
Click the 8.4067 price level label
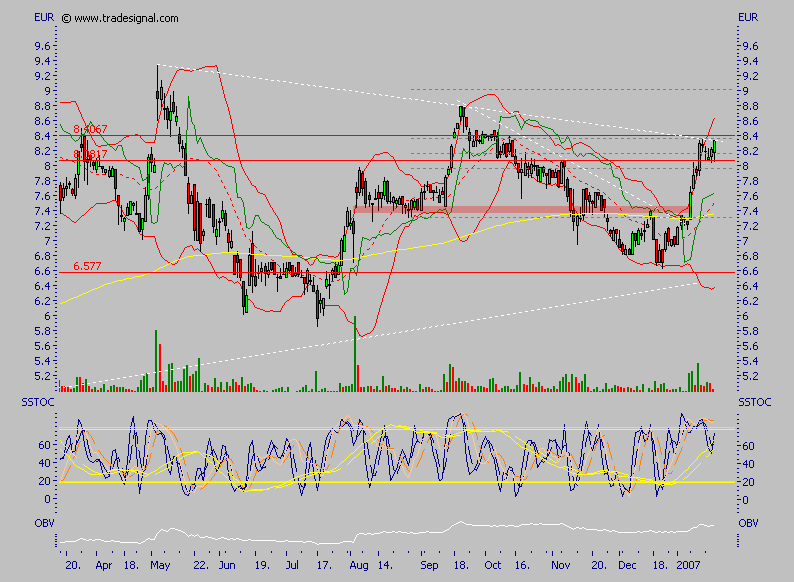pos(90,129)
